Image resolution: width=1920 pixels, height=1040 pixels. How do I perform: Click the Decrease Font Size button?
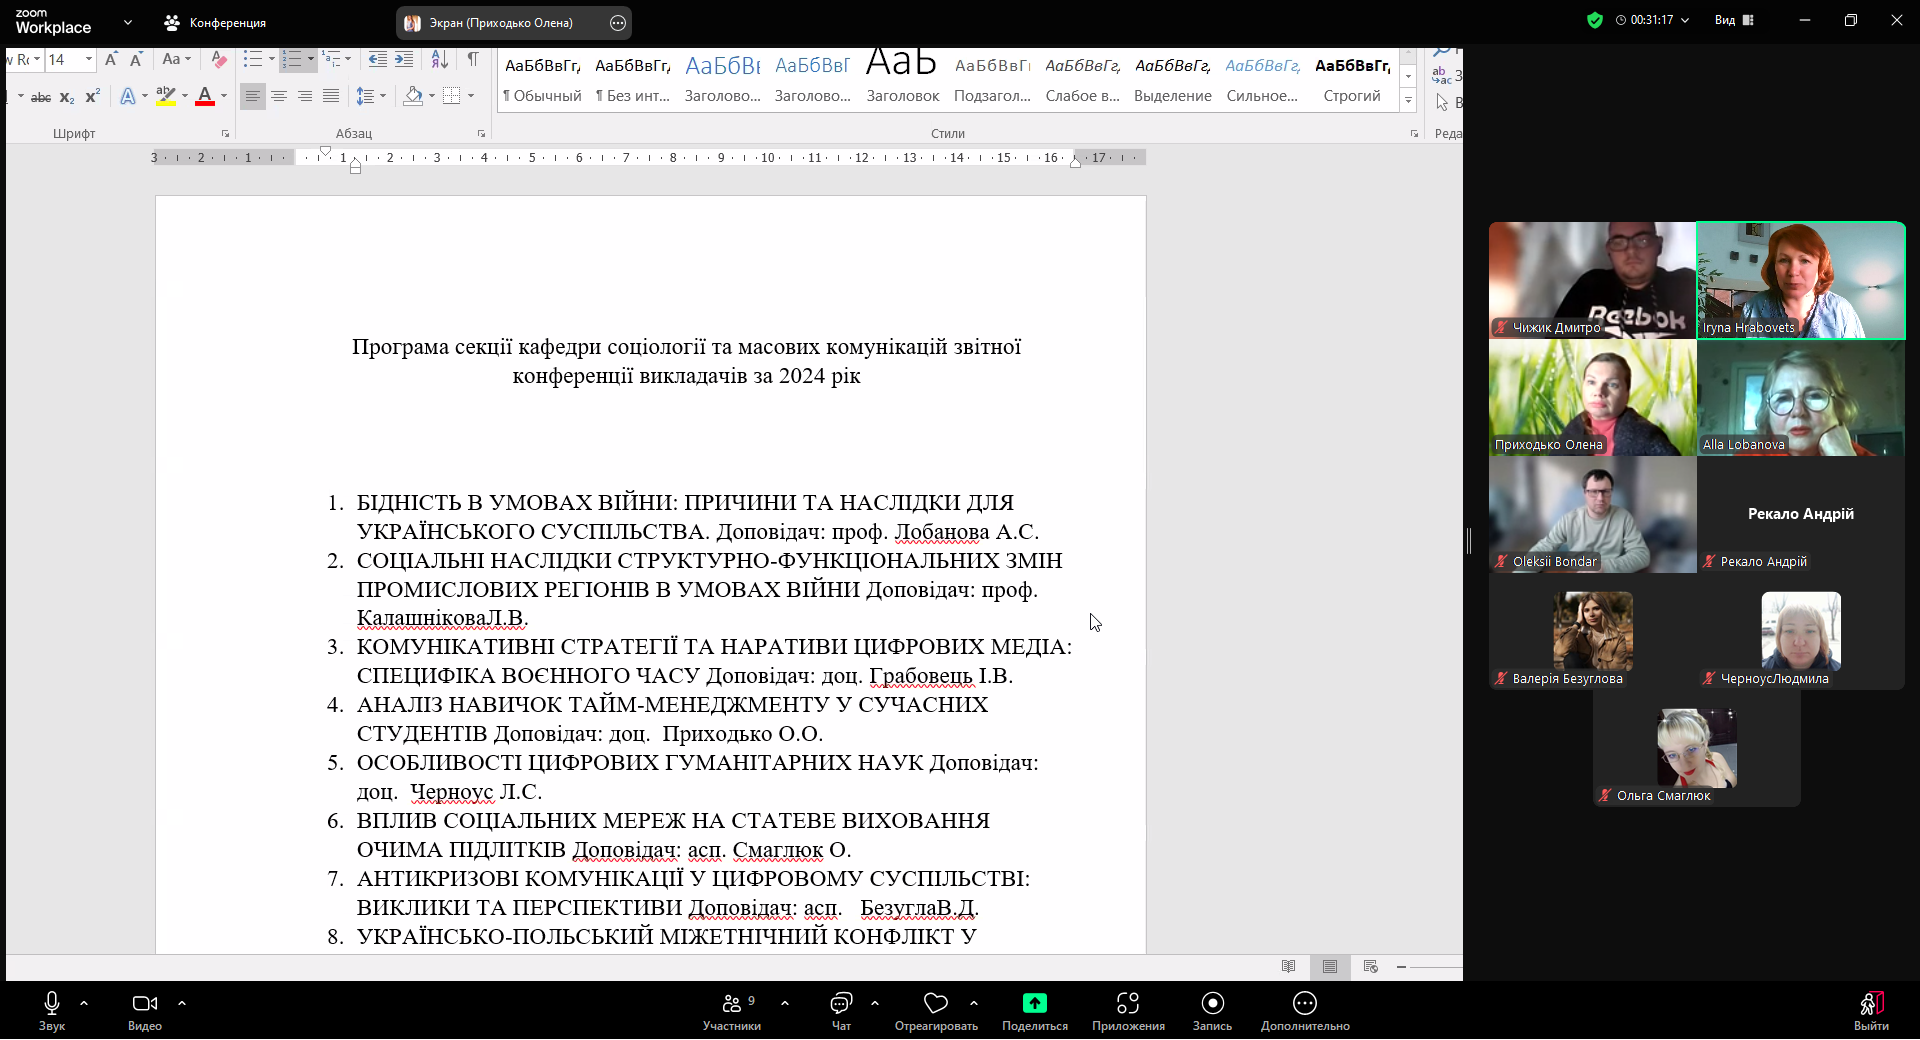(136, 60)
